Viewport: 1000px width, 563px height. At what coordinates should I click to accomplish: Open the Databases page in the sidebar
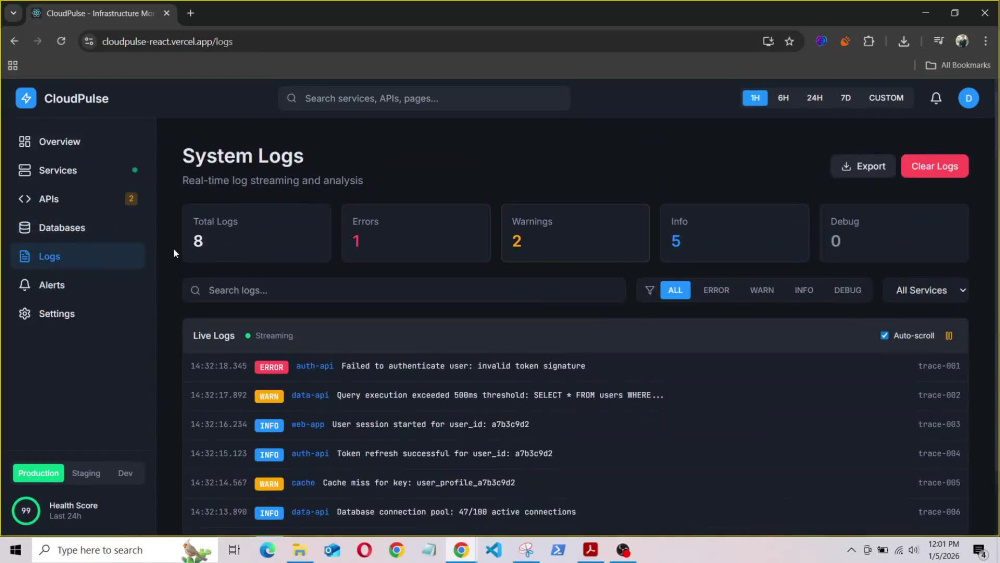click(78, 228)
